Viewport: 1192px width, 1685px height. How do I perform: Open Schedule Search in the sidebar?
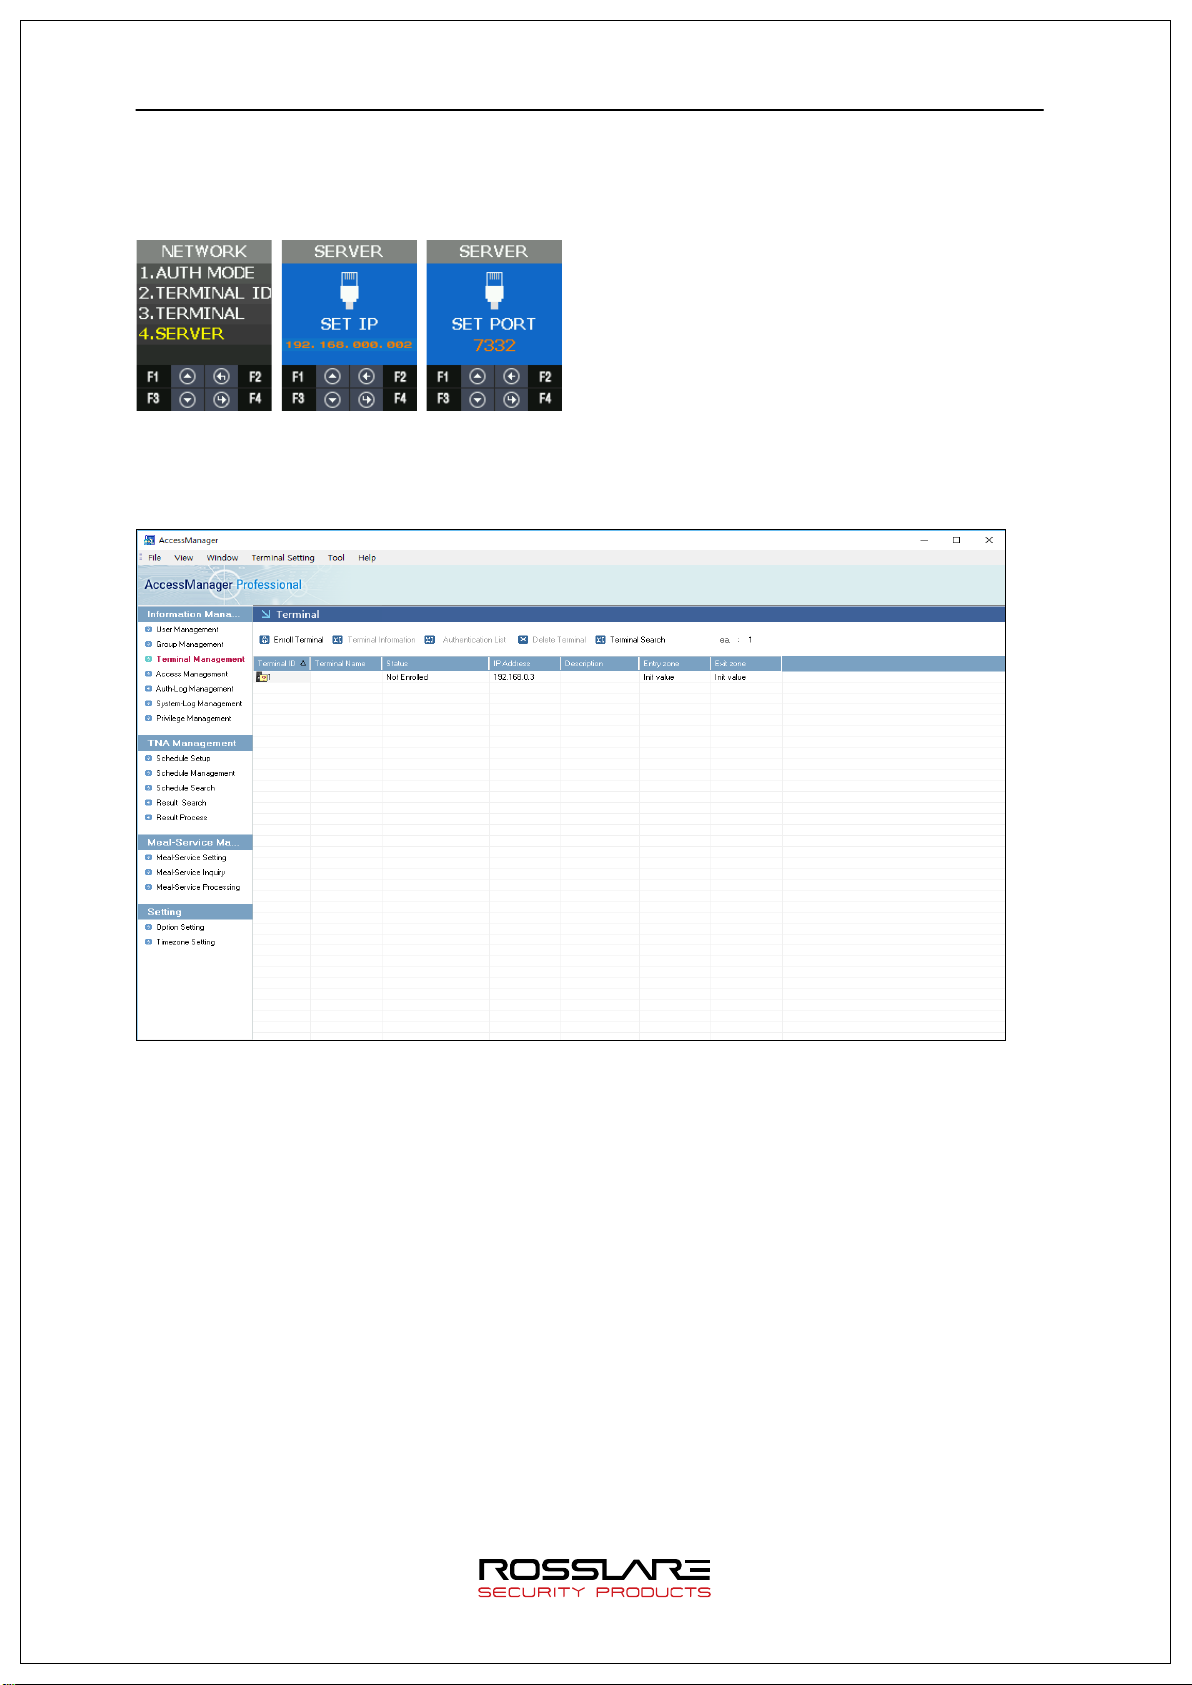click(185, 788)
